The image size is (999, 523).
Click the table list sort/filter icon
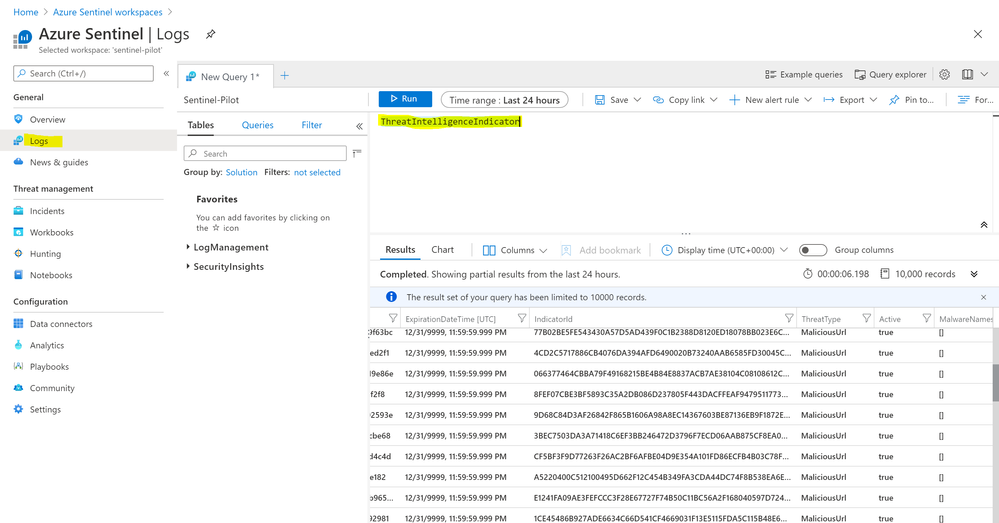[x=357, y=153]
